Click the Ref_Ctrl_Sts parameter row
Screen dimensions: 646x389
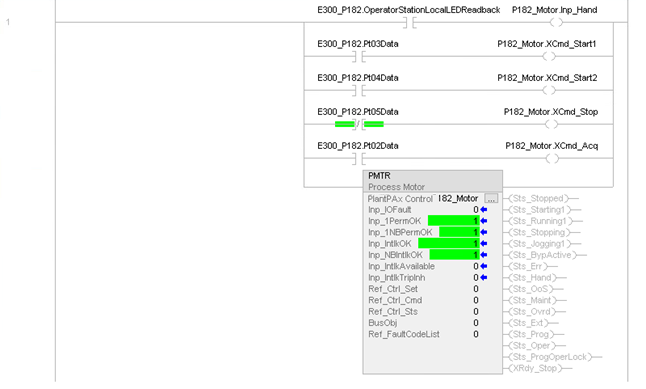coord(424,312)
